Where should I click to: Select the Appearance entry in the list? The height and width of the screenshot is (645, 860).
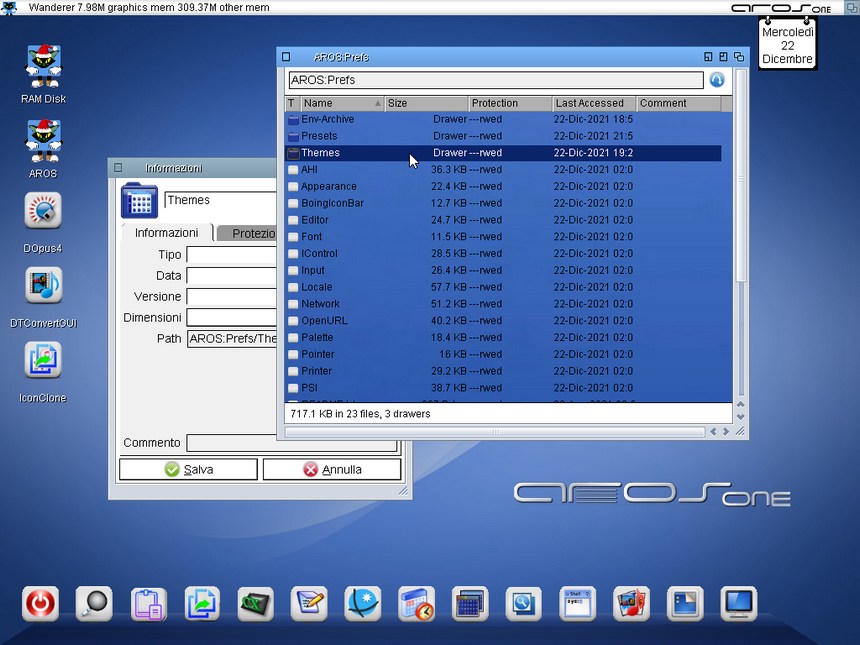pyautogui.click(x=329, y=186)
